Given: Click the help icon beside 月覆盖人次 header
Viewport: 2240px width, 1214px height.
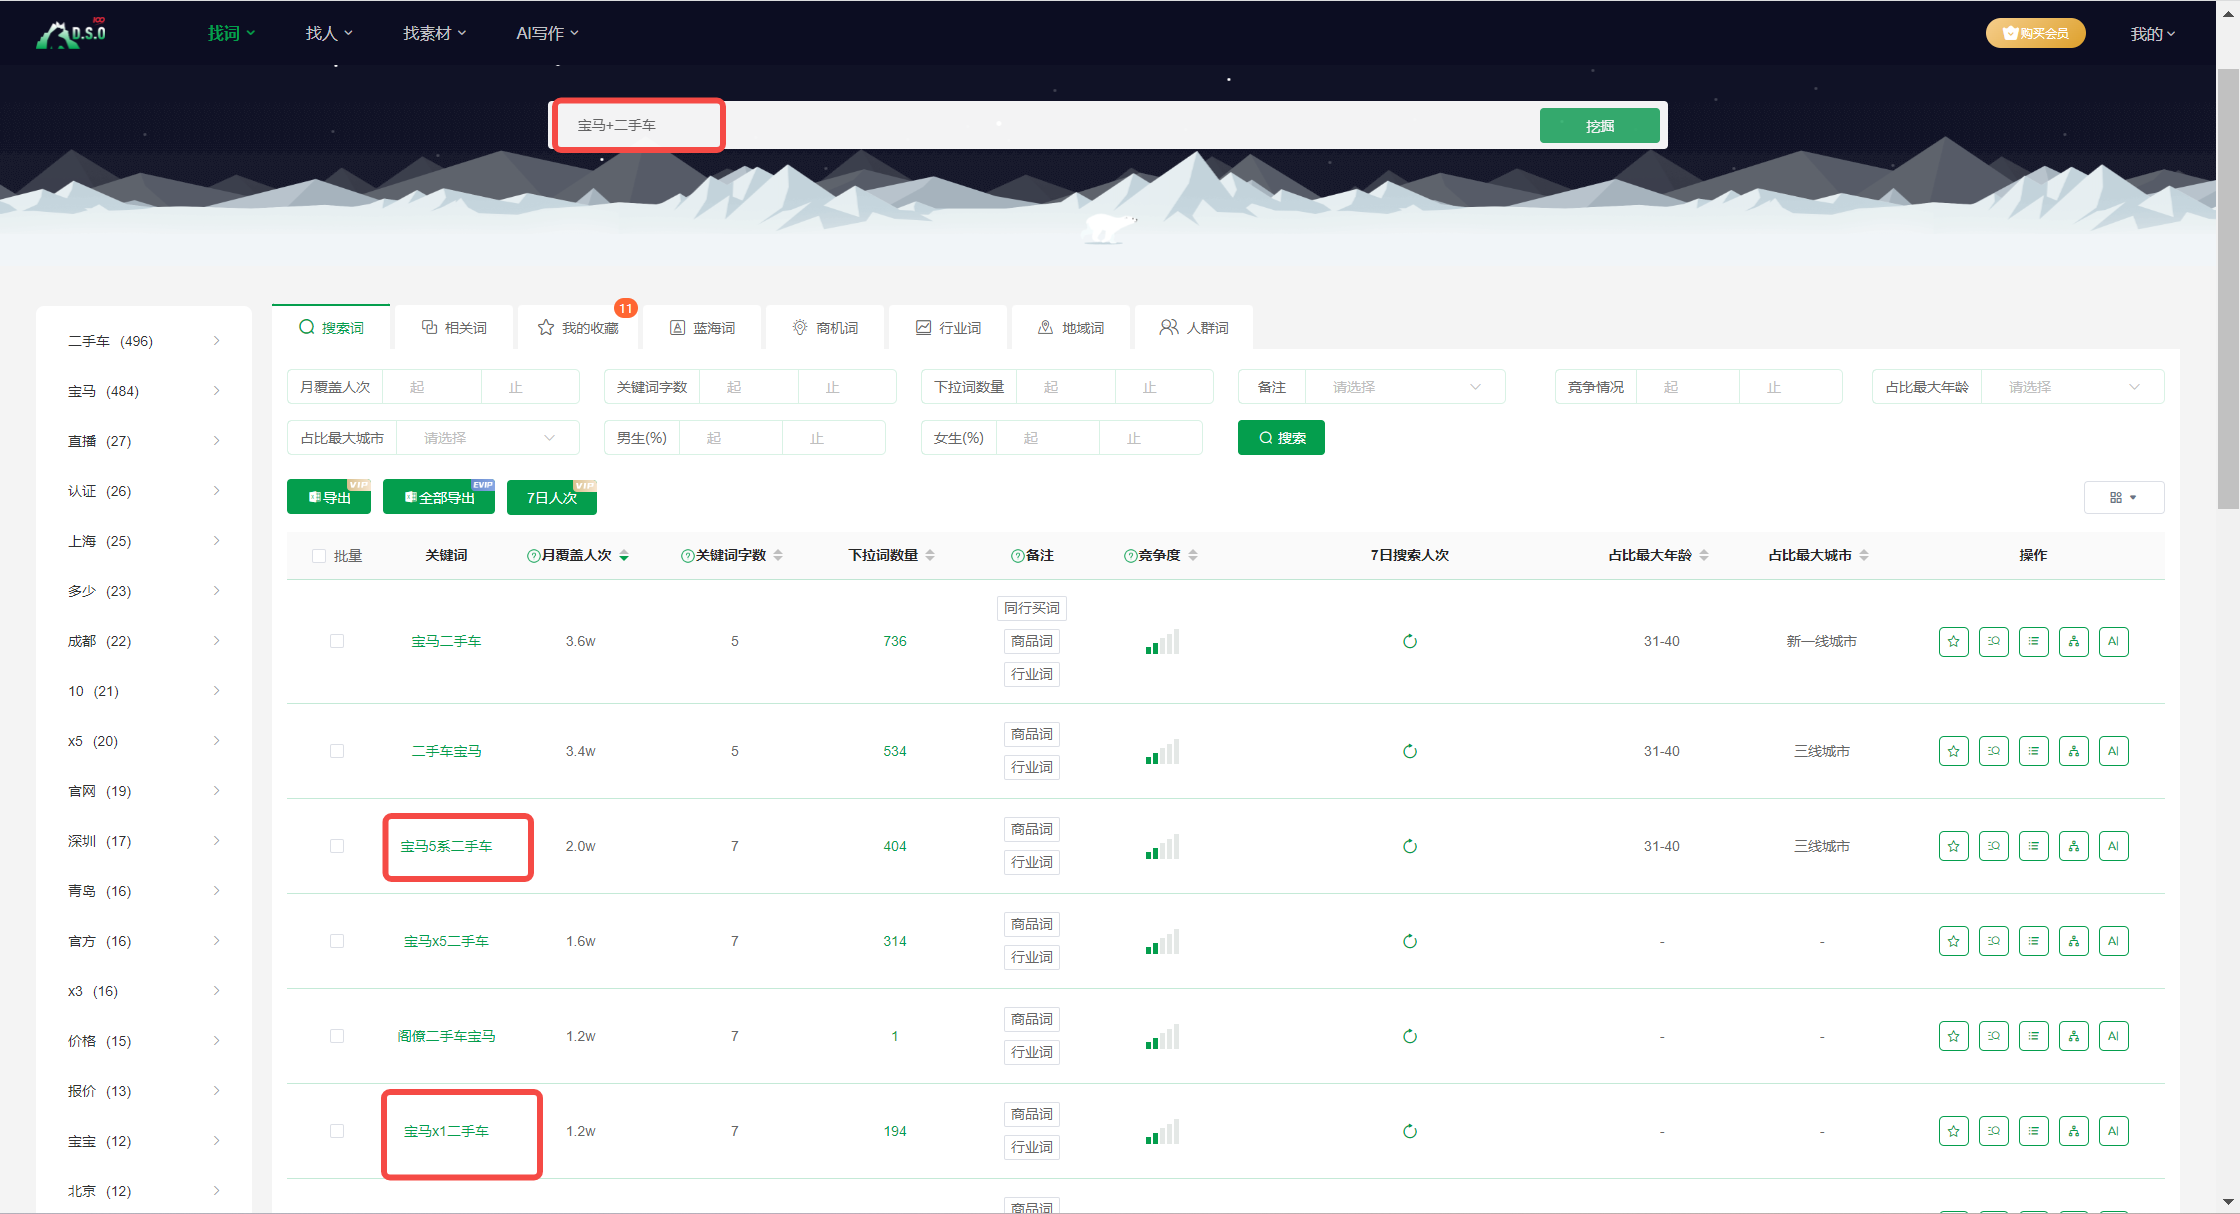Looking at the screenshot, I should [533, 556].
